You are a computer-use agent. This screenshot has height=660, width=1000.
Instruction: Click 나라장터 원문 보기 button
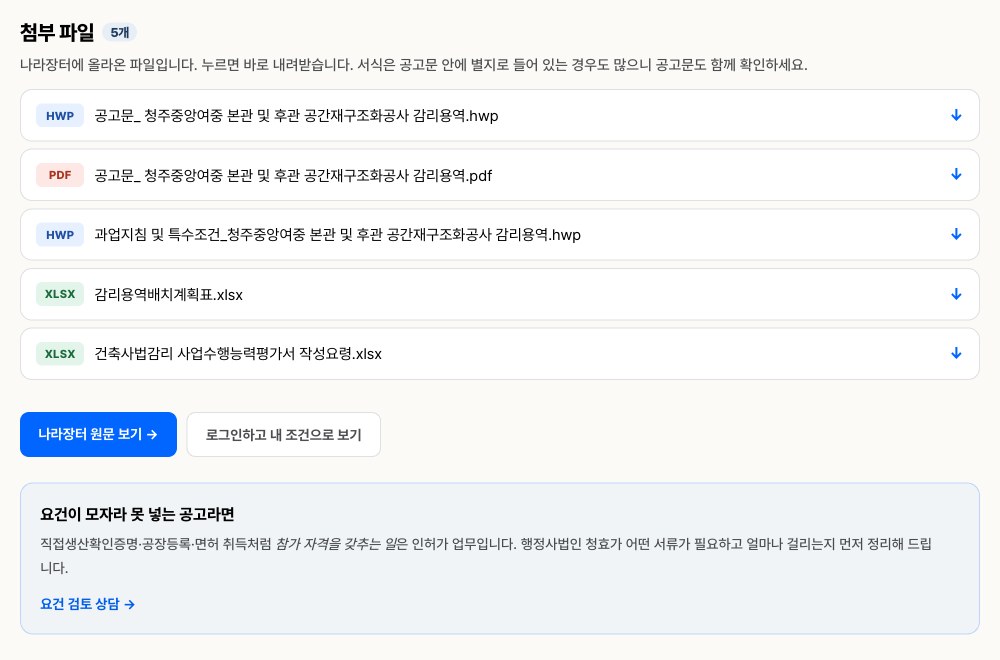pos(98,434)
